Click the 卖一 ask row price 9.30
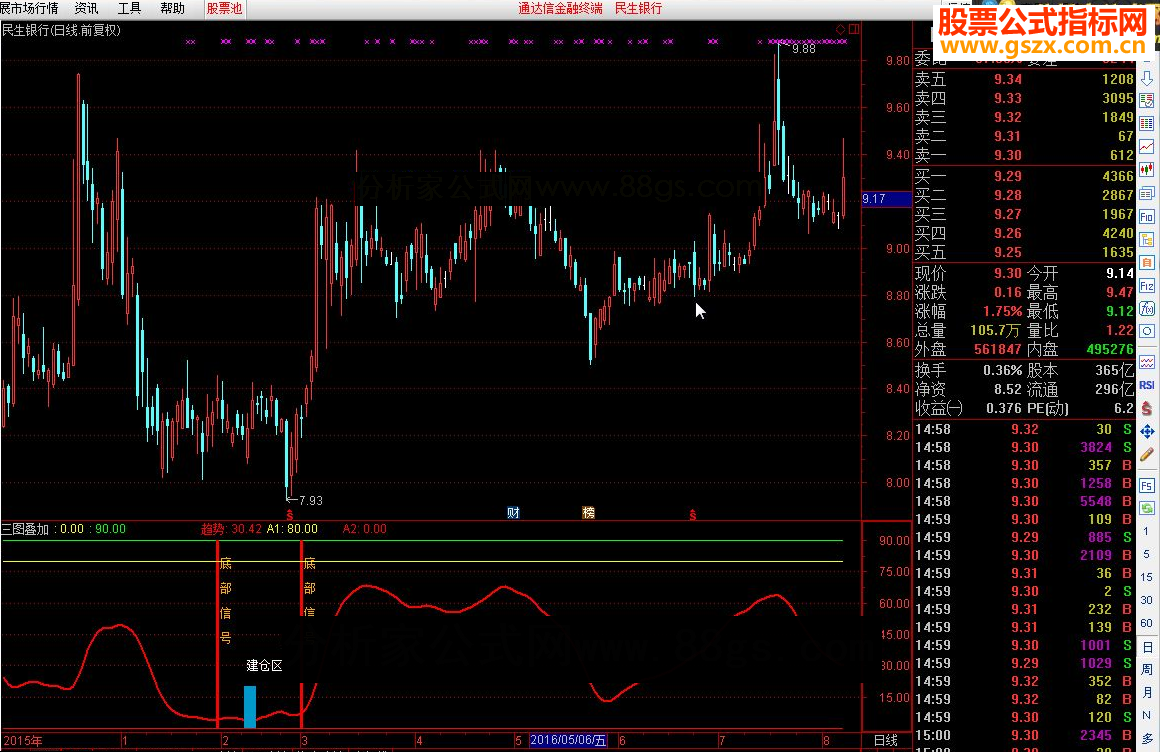This screenshot has width=1160, height=752. point(1008,155)
